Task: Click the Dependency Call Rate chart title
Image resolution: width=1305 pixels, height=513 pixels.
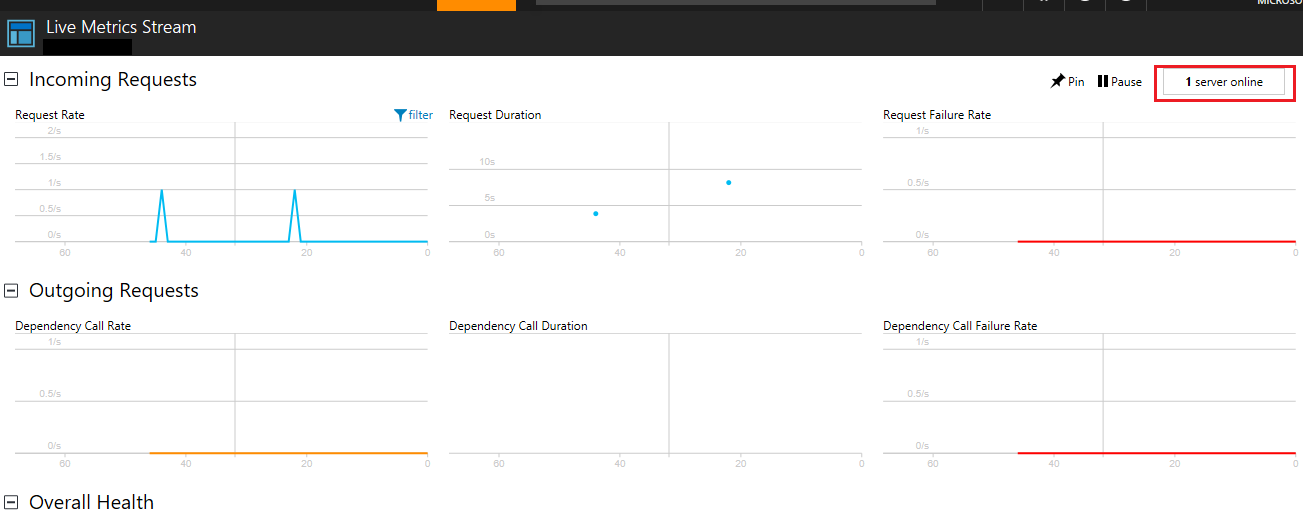Action: (73, 326)
